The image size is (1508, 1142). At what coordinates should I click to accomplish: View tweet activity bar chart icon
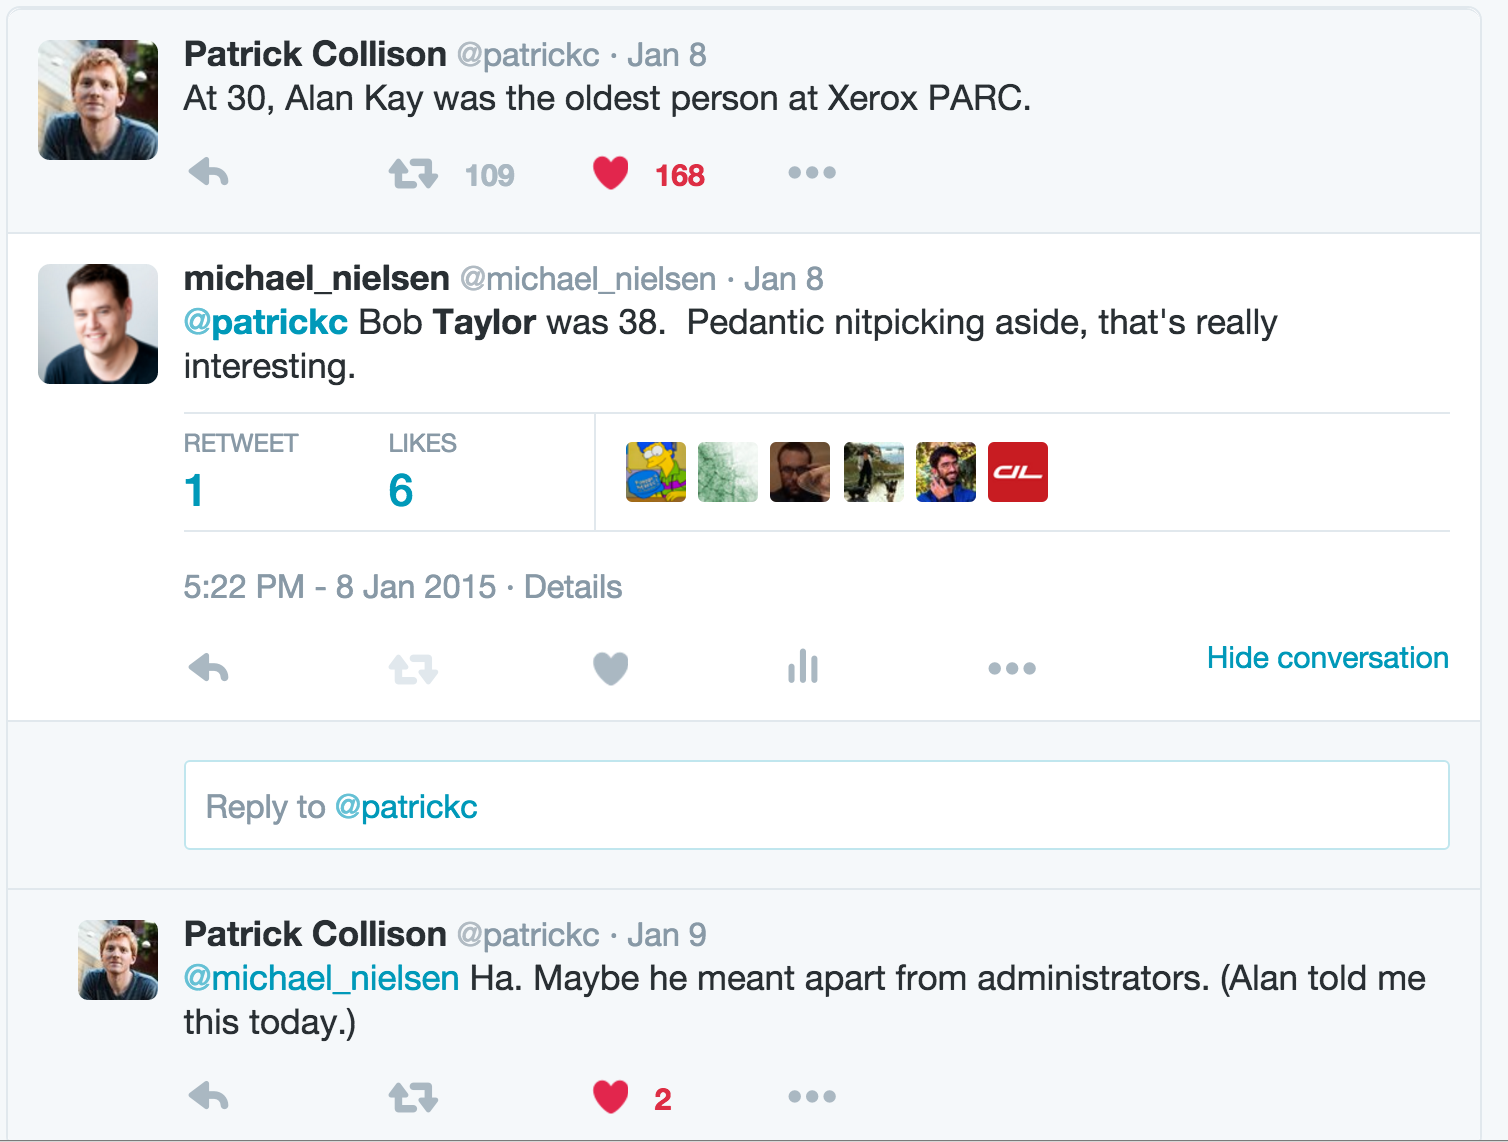803,666
